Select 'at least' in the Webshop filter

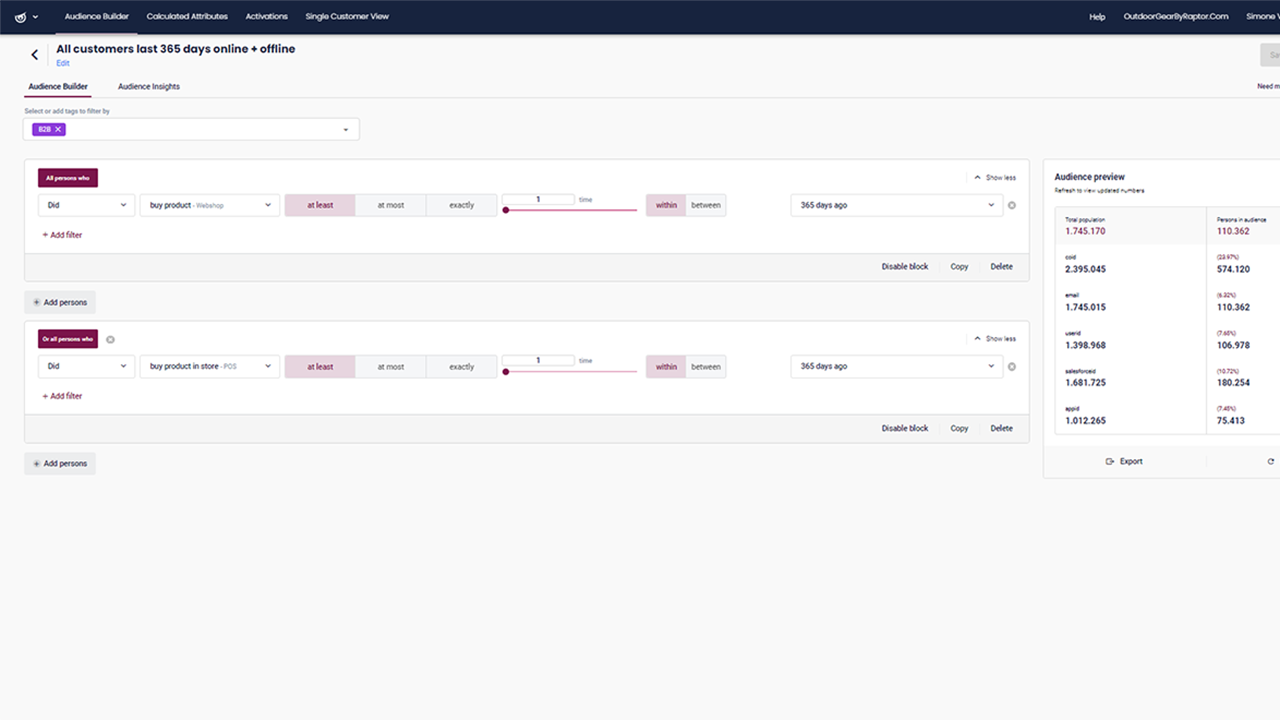pos(320,205)
